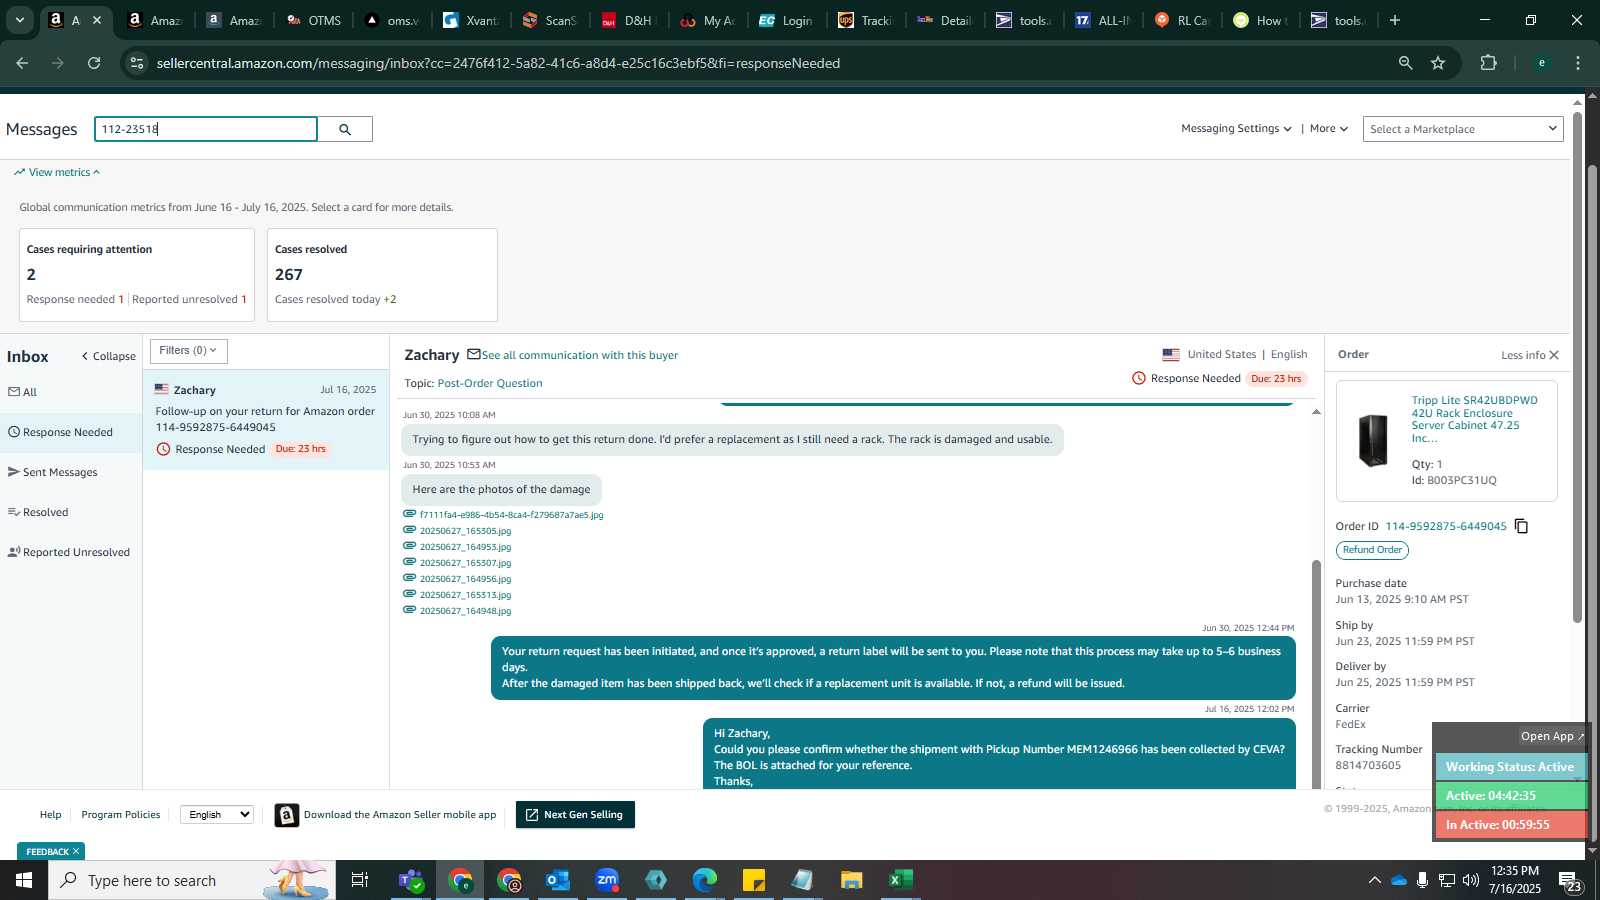Screen dimensions: 1600x900
Task: Open the Filters (0) dropdown
Action: 189,351
